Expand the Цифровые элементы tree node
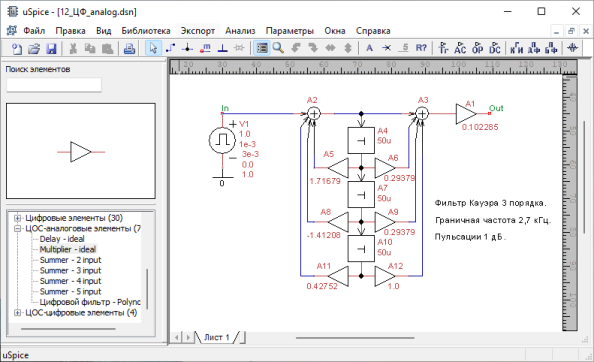This screenshot has height=362, width=594. coord(17,218)
